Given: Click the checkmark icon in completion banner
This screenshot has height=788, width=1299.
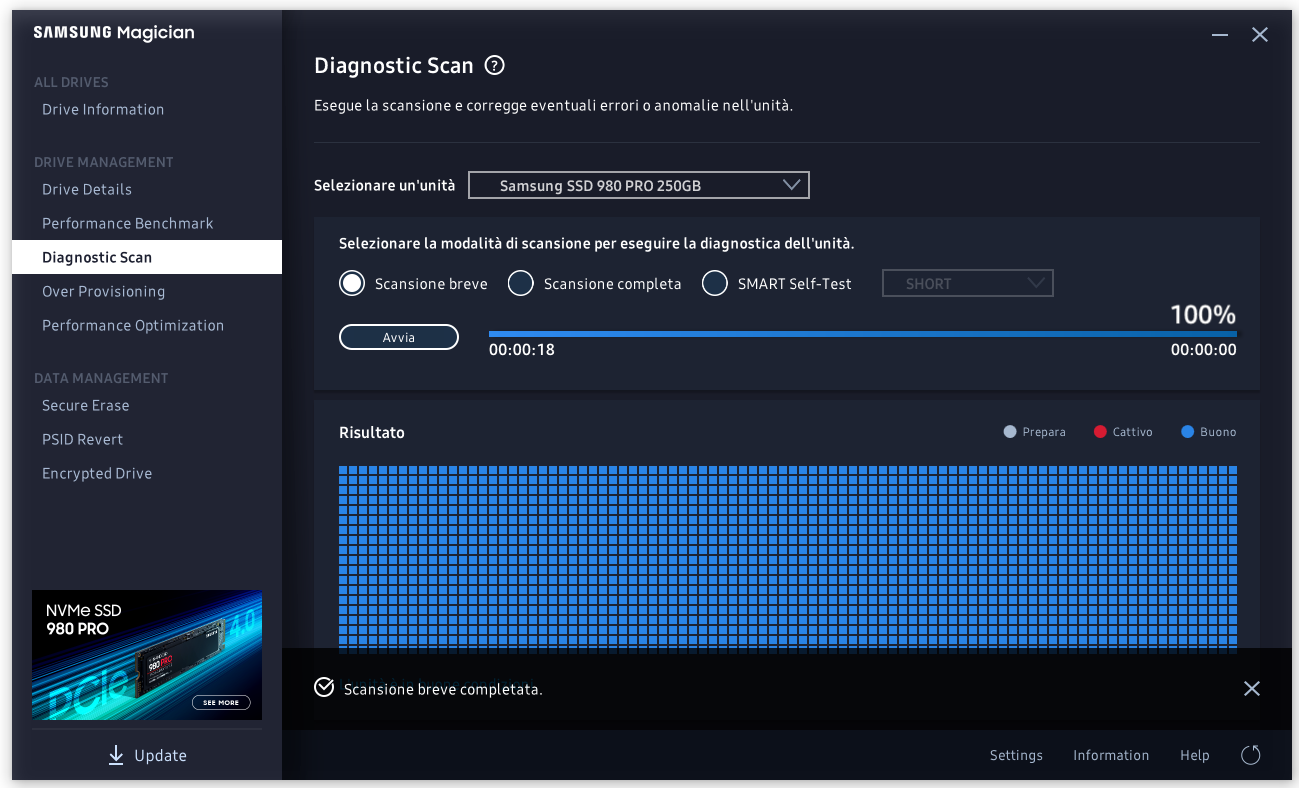Looking at the screenshot, I should (x=323, y=688).
